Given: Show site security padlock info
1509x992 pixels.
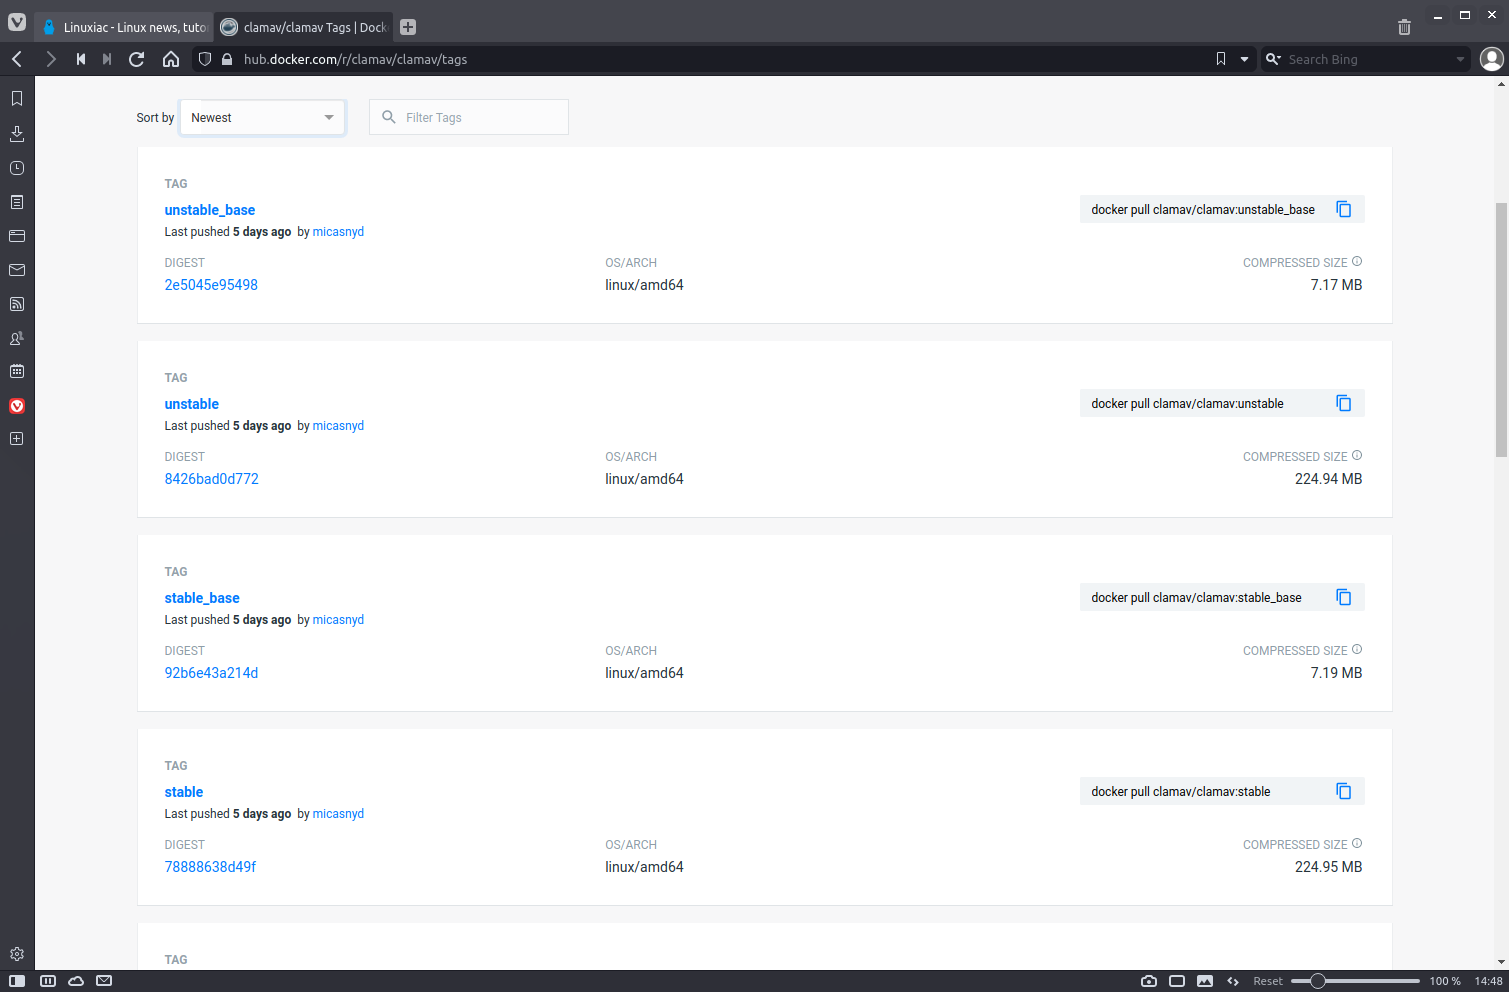Looking at the screenshot, I should (x=227, y=59).
